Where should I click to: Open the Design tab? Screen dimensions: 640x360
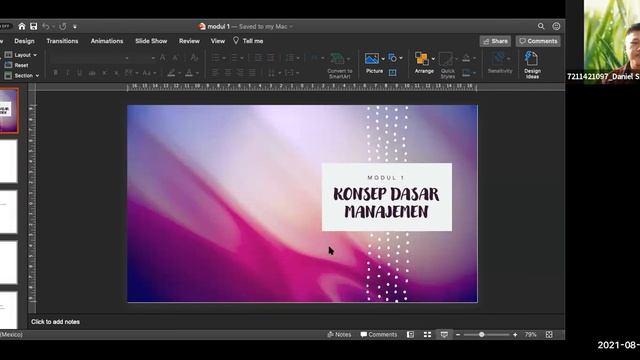24,41
